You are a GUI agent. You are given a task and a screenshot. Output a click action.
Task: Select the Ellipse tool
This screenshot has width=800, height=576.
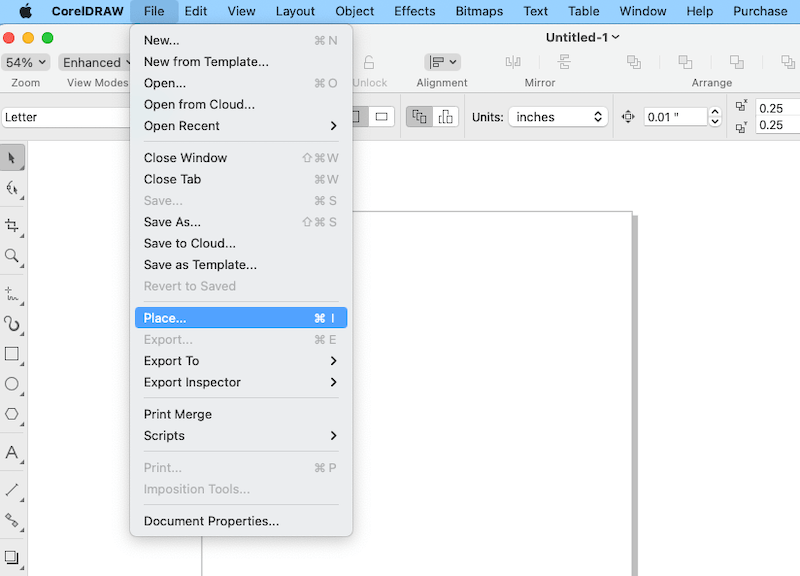(12, 384)
